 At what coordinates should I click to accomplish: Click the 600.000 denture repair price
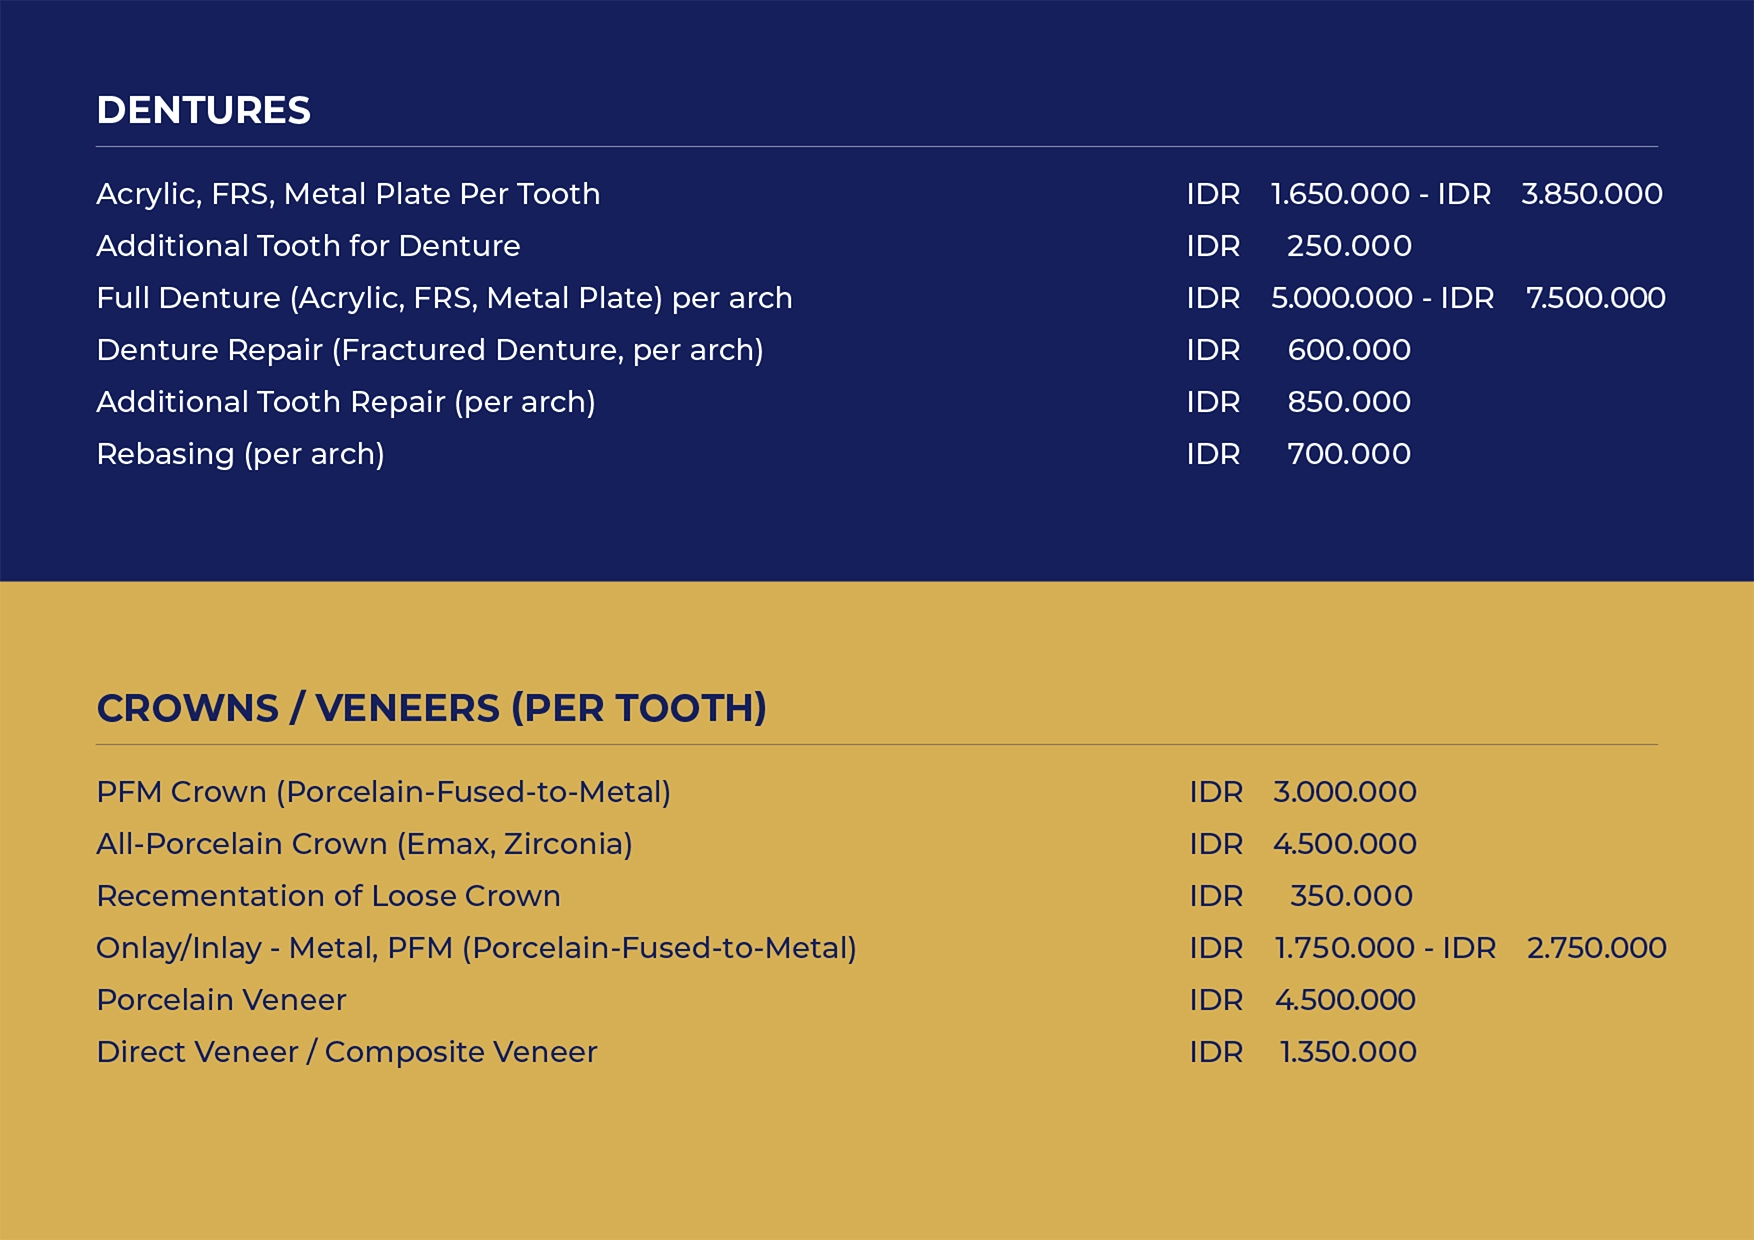click(1349, 350)
